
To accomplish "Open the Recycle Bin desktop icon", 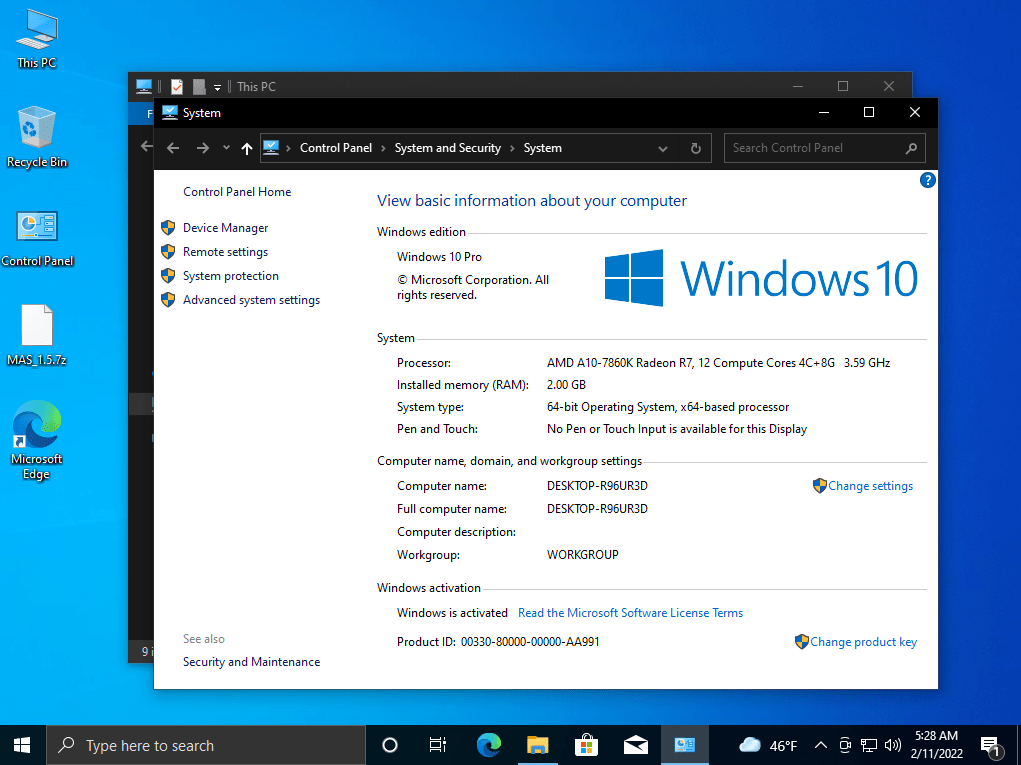I will (x=37, y=137).
